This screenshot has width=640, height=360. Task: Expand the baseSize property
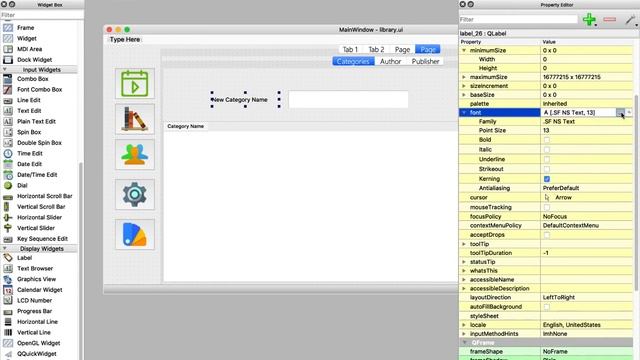(464, 95)
